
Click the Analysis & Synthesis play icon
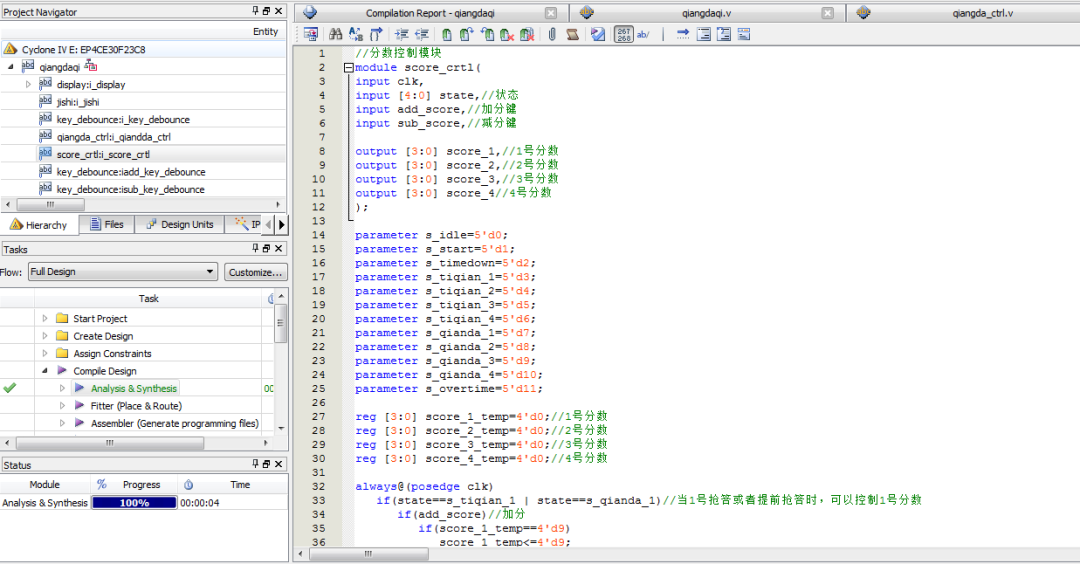[79, 388]
